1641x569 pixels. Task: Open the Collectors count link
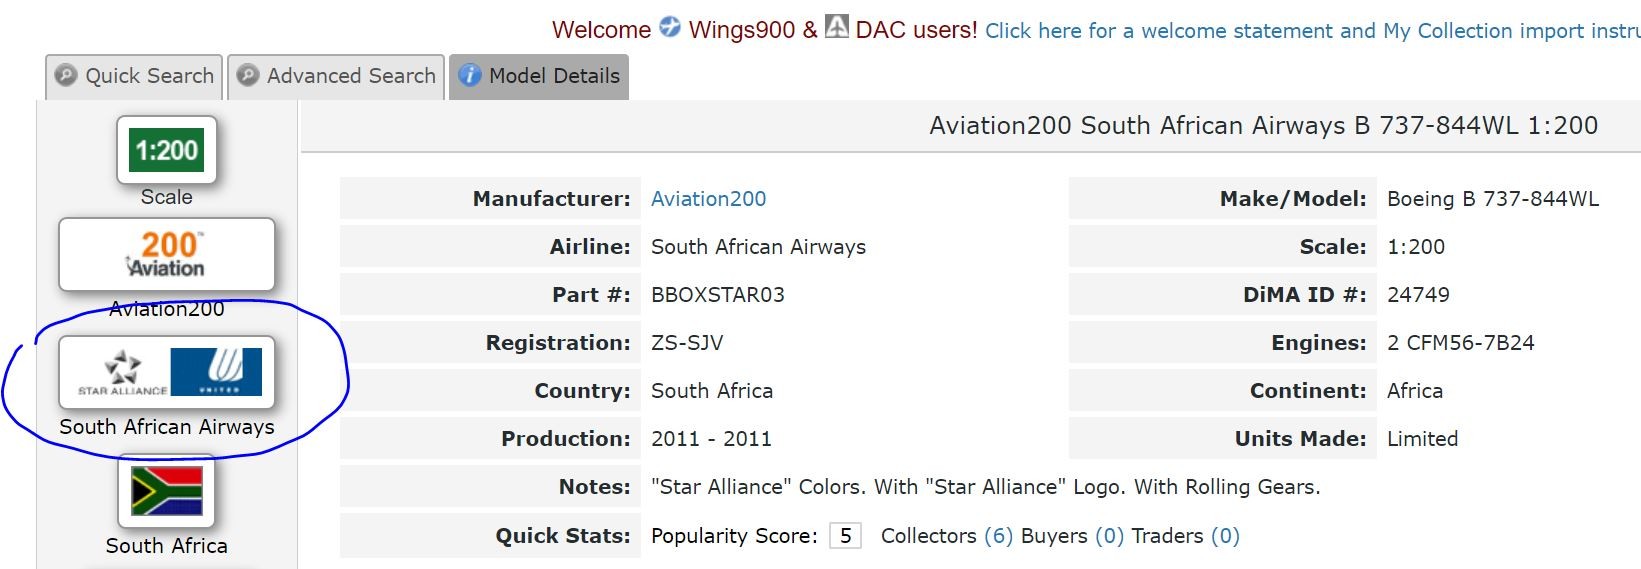[998, 536]
